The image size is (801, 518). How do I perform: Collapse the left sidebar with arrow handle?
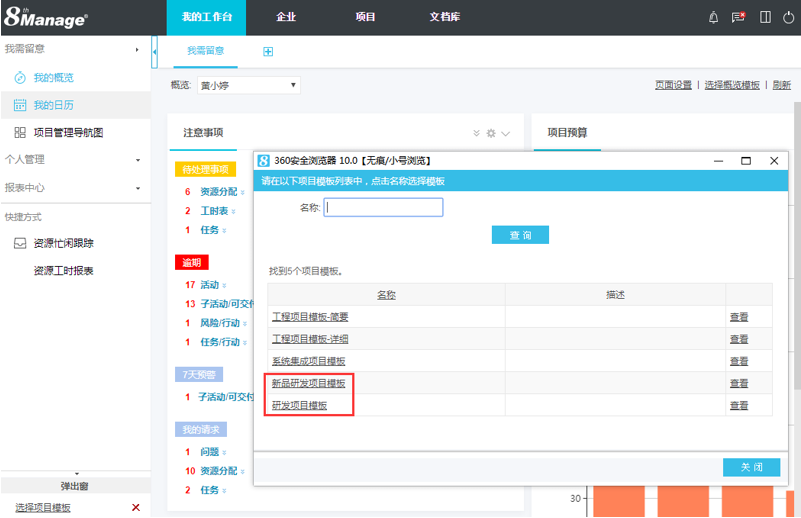155,50
